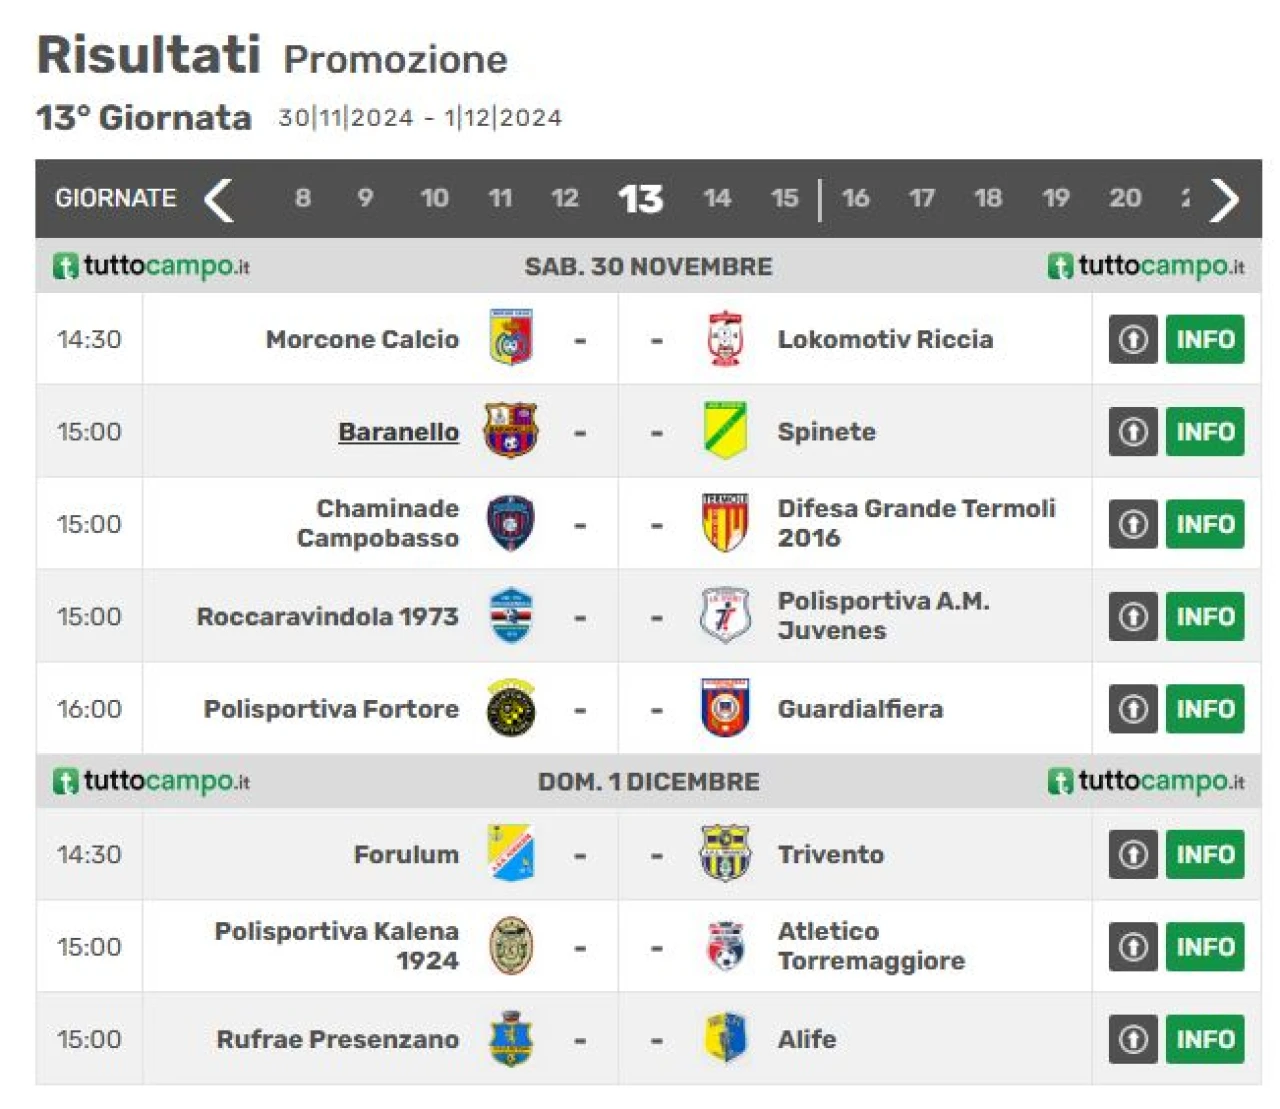Image resolution: width=1280 pixels, height=1109 pixels.
Task: Go to previous giornate with left chevron
Action: 219,199
